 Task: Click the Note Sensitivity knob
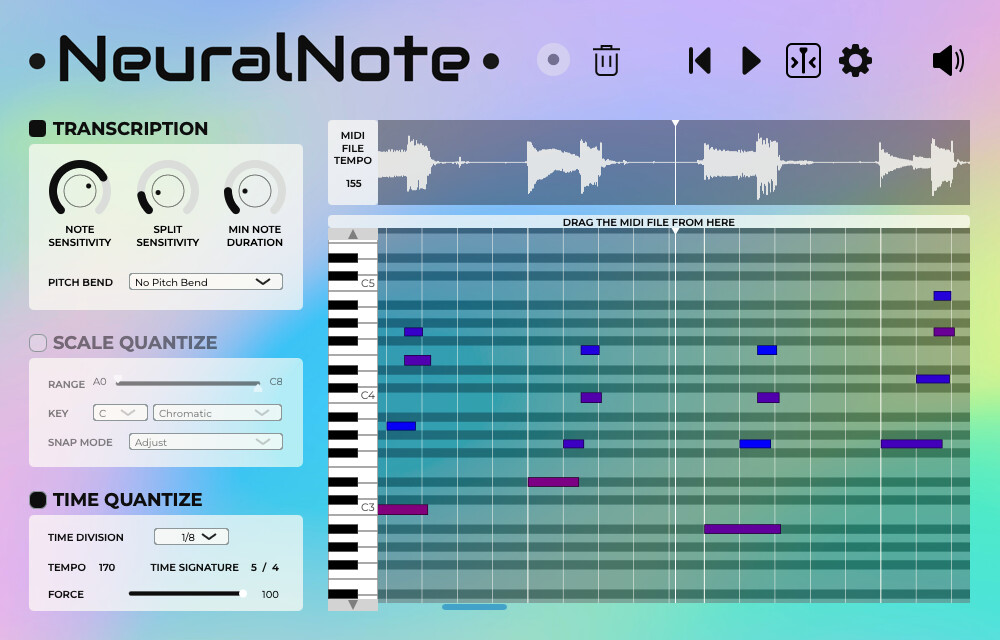79,190
